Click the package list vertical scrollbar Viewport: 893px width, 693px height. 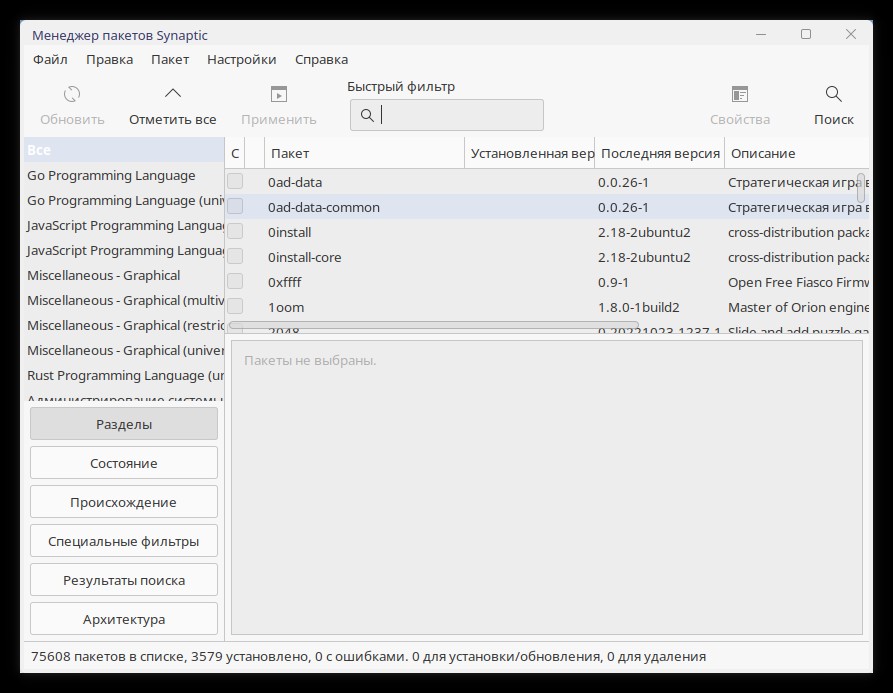coord(861,188)
